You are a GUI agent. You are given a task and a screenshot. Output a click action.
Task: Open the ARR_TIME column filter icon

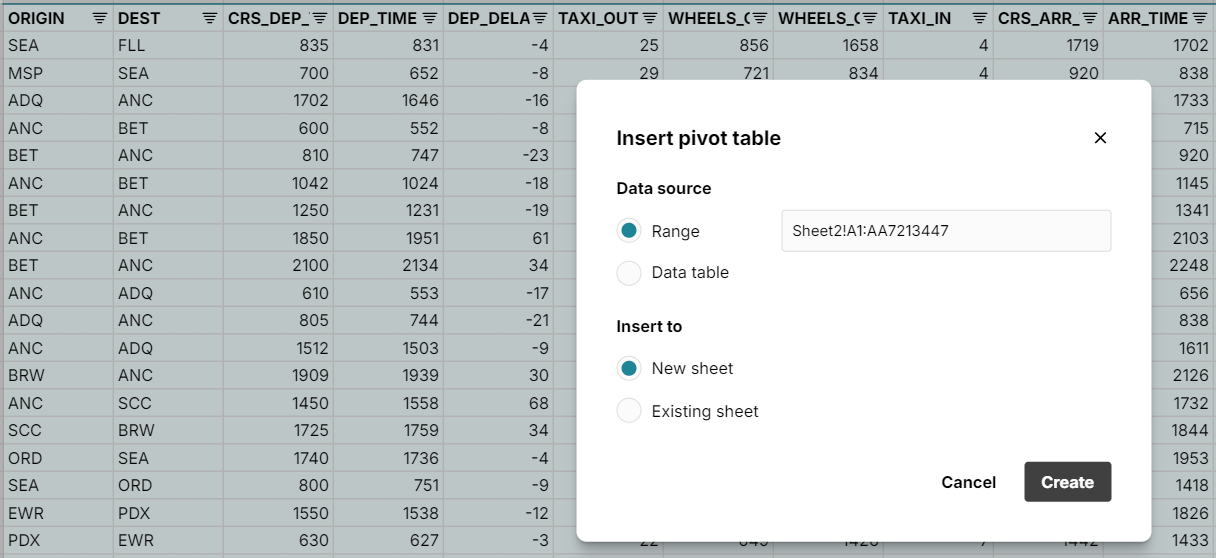click(1199, 18)
